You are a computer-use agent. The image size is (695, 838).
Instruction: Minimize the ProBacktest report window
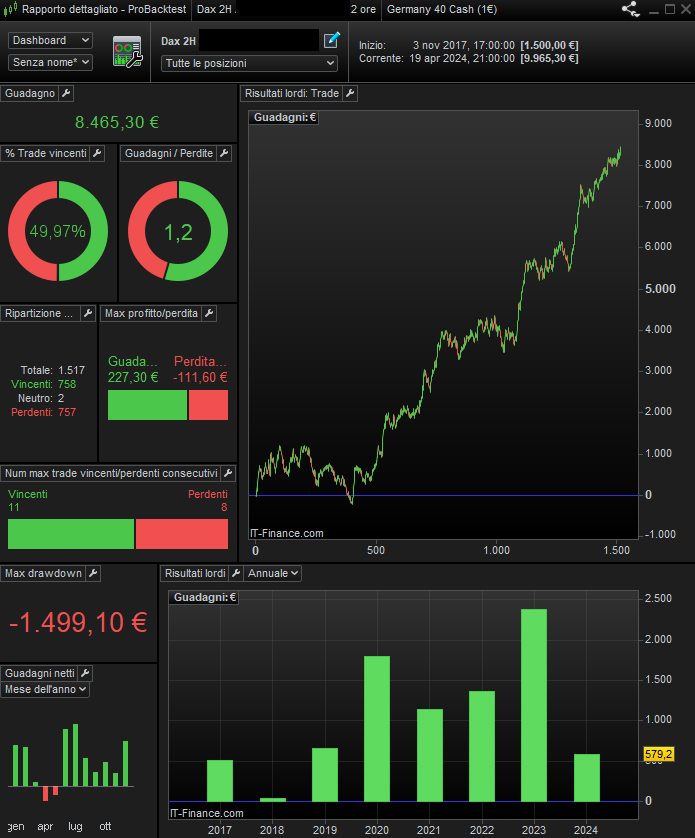[x=653, y=10]
